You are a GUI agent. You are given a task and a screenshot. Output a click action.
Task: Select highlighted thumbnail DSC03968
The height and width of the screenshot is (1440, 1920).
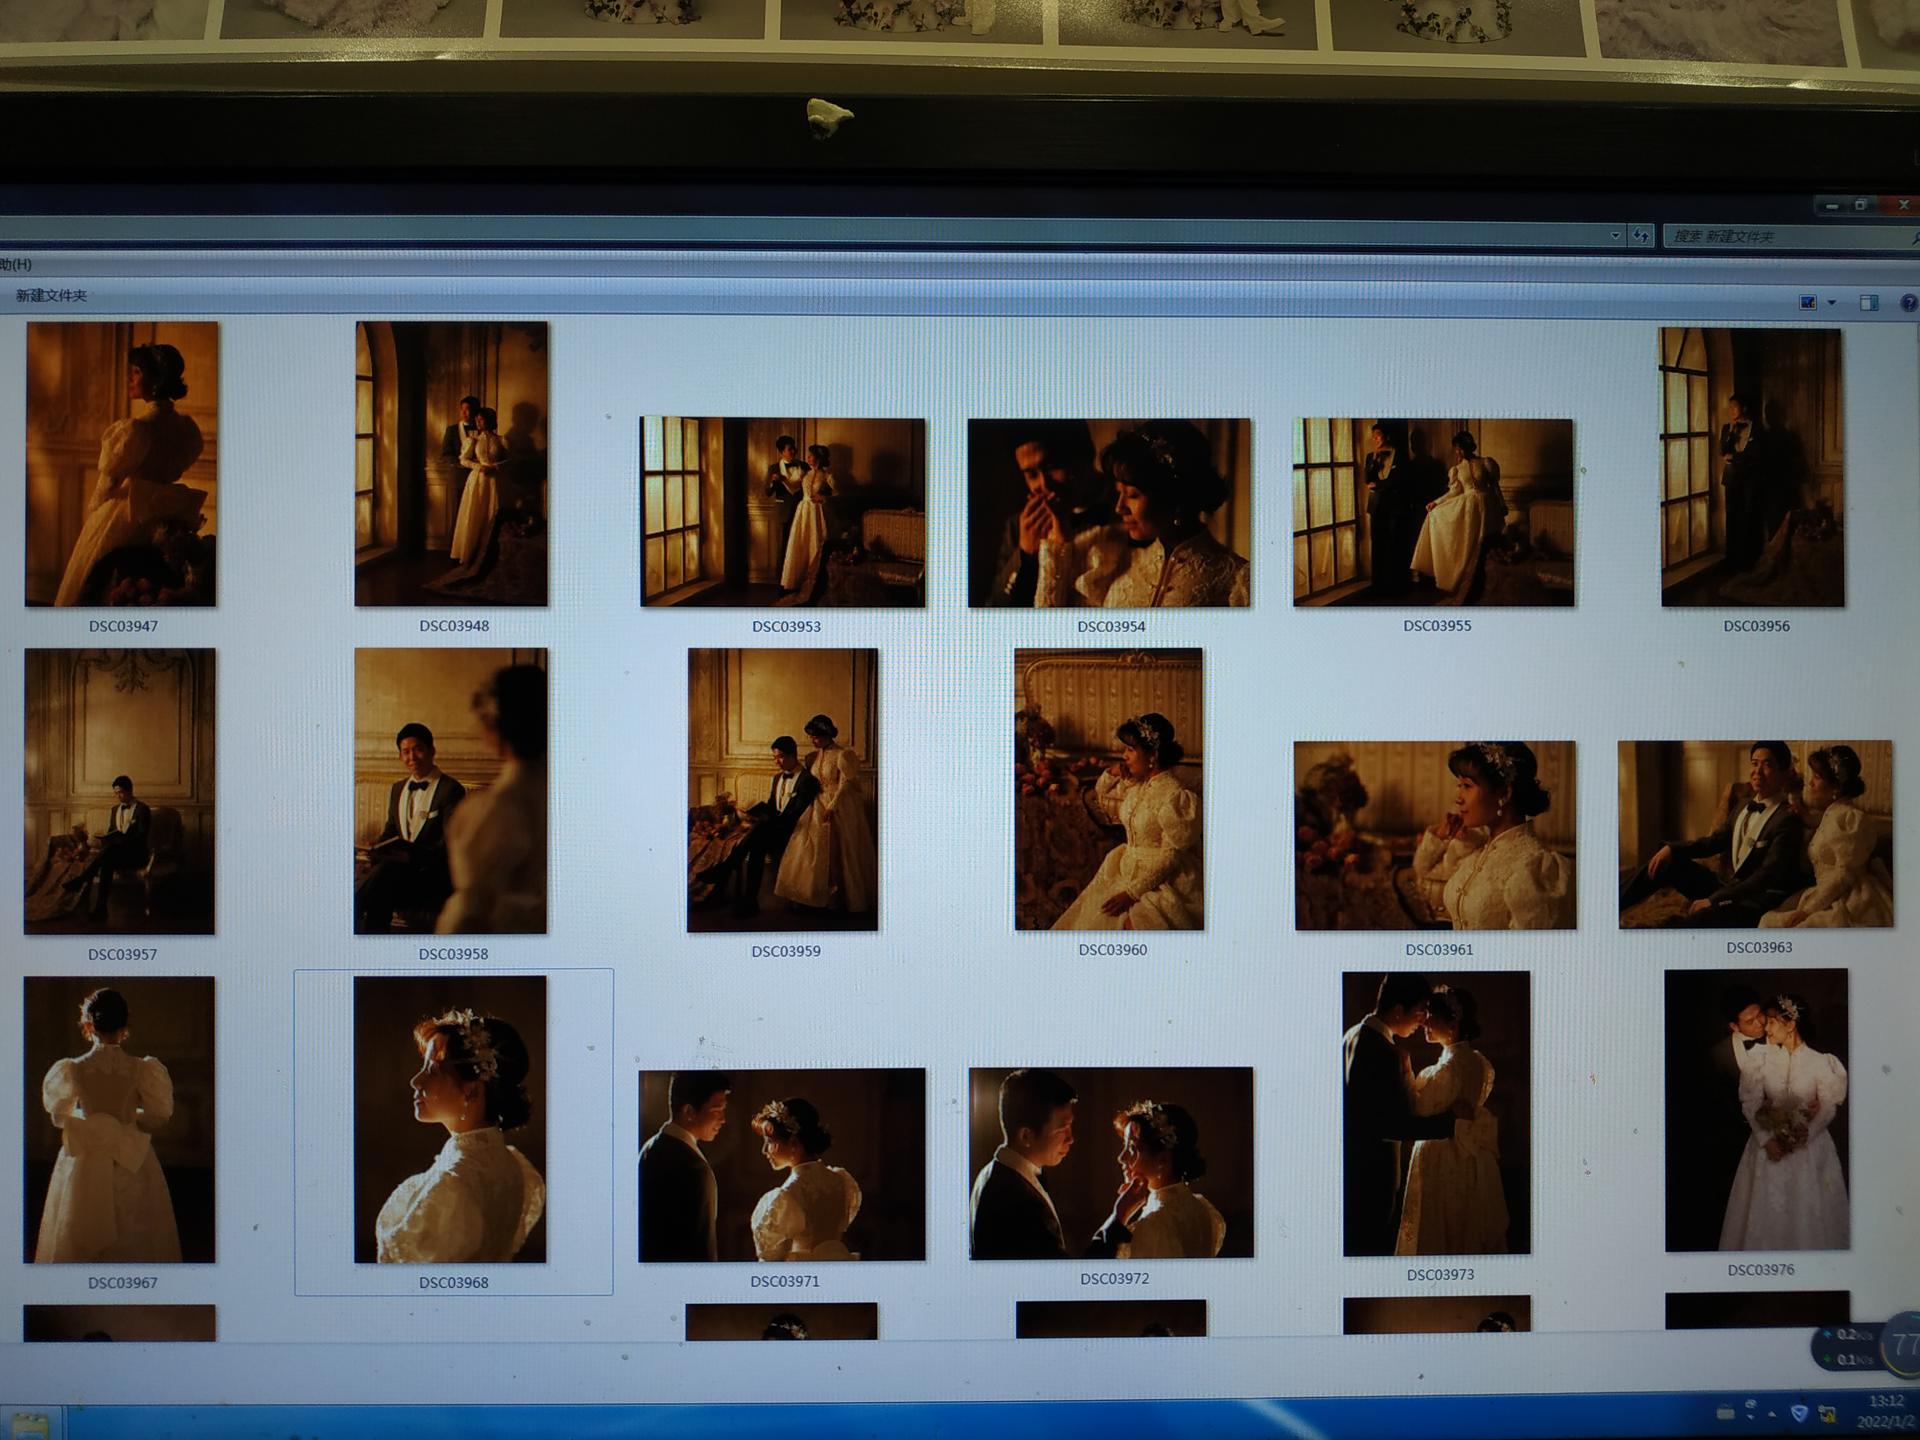pyautogui.click(x=450, y=1119)
